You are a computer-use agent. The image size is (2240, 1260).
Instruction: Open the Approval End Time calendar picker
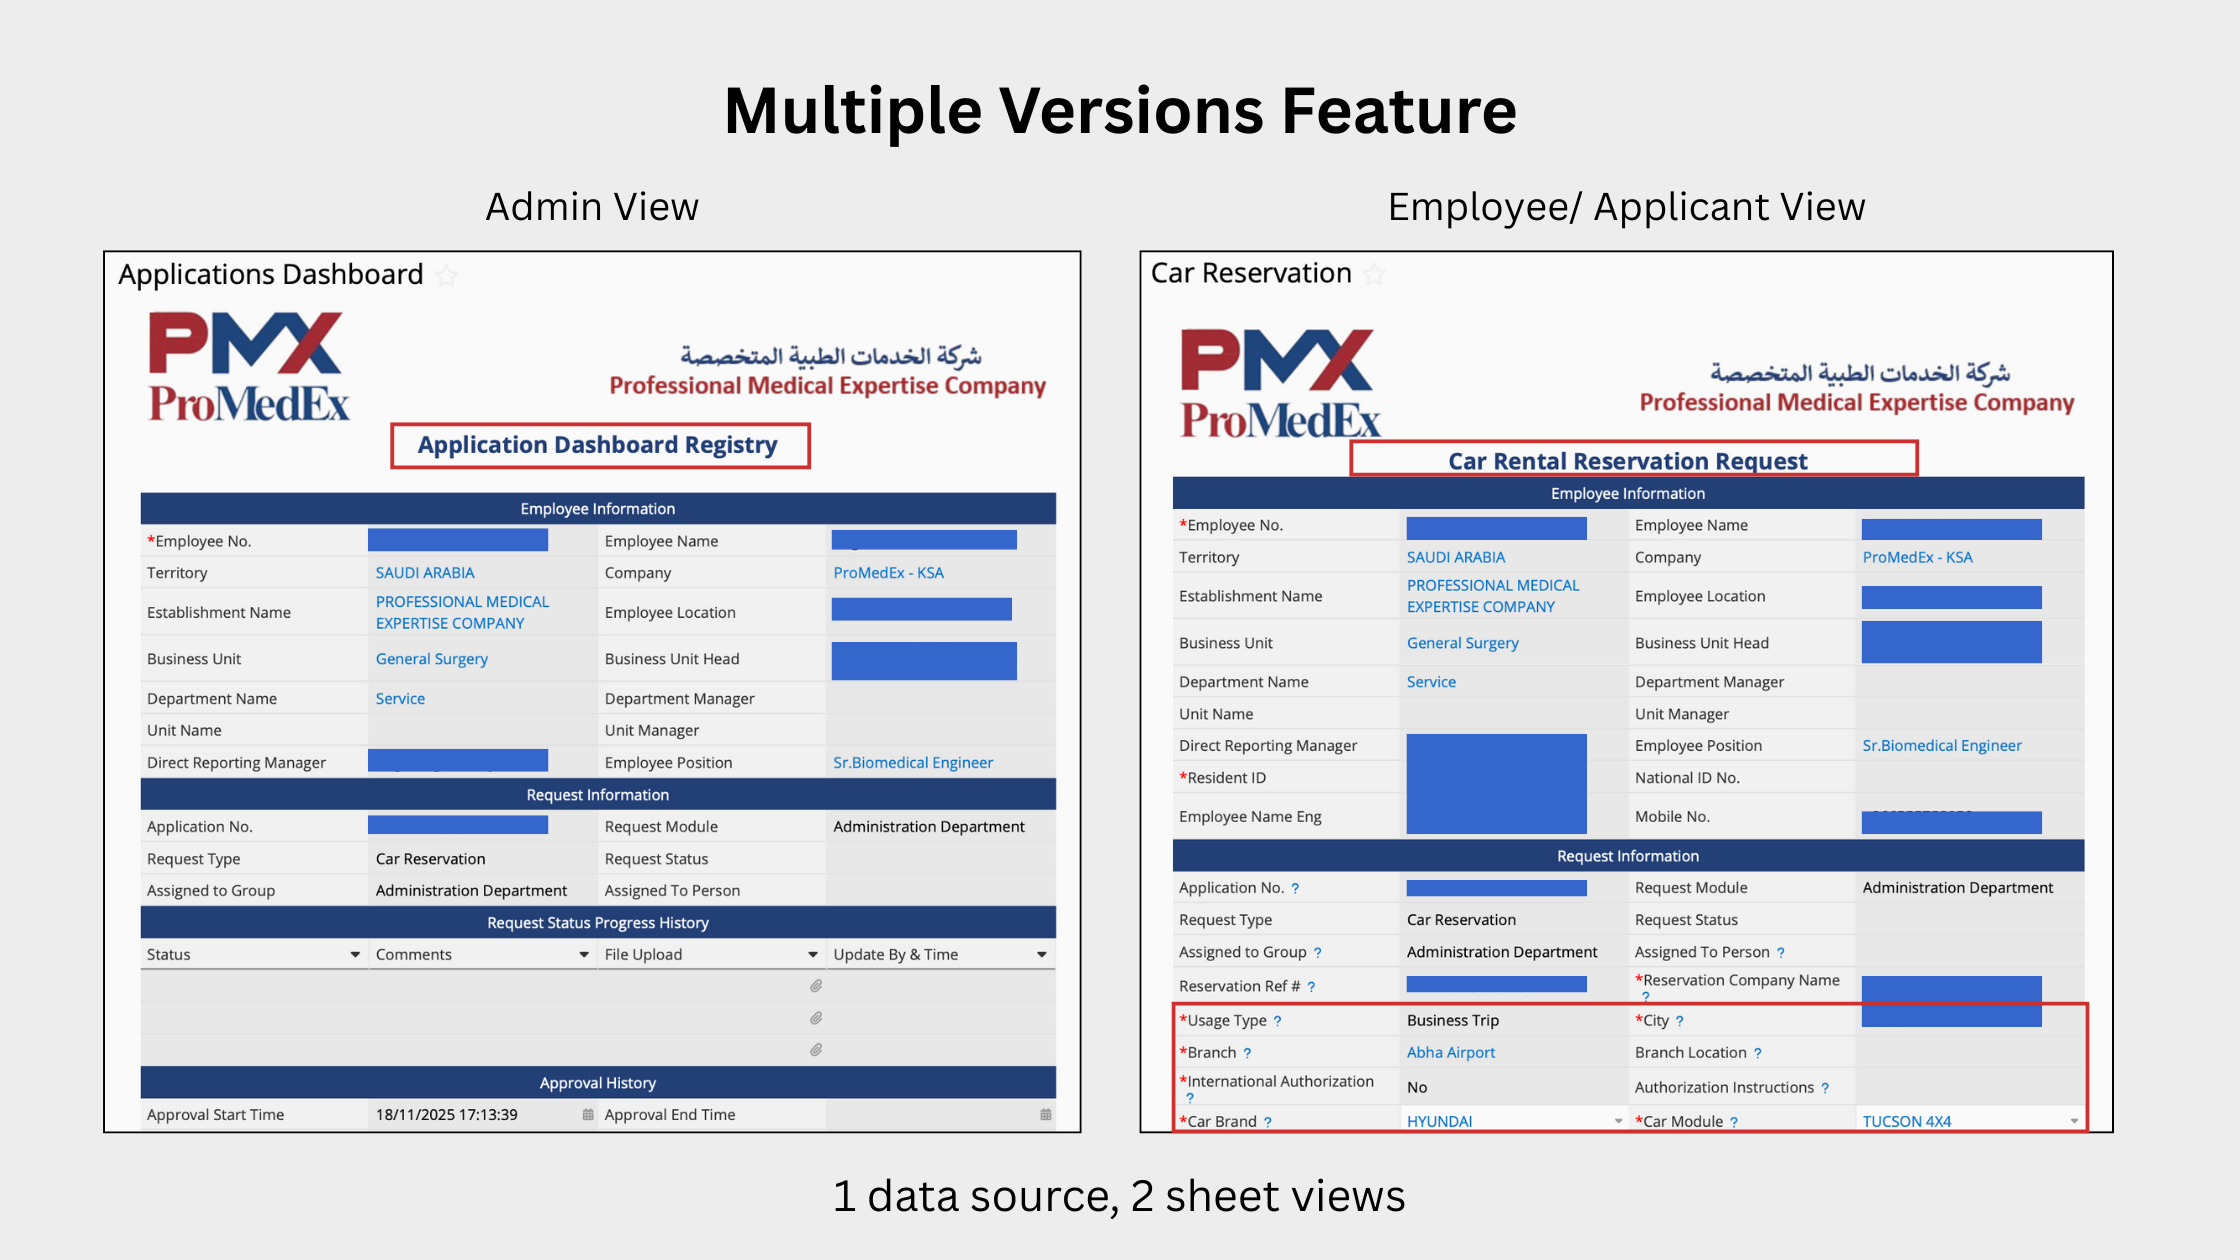[x=1046, y=1114]
